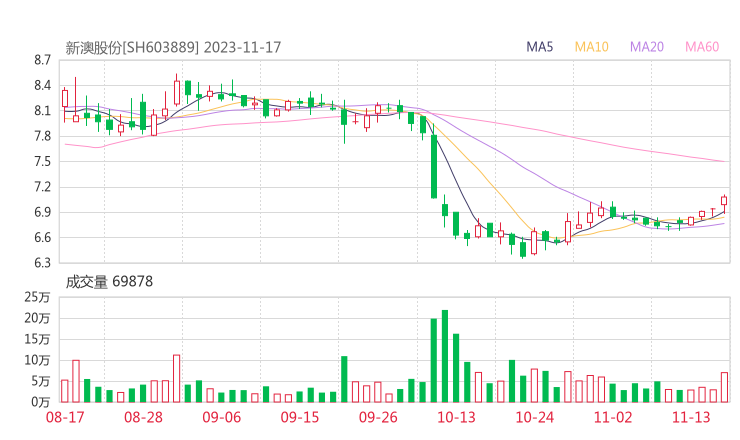Click the MA60 legend label
The image size is (740, 440).
702,47
